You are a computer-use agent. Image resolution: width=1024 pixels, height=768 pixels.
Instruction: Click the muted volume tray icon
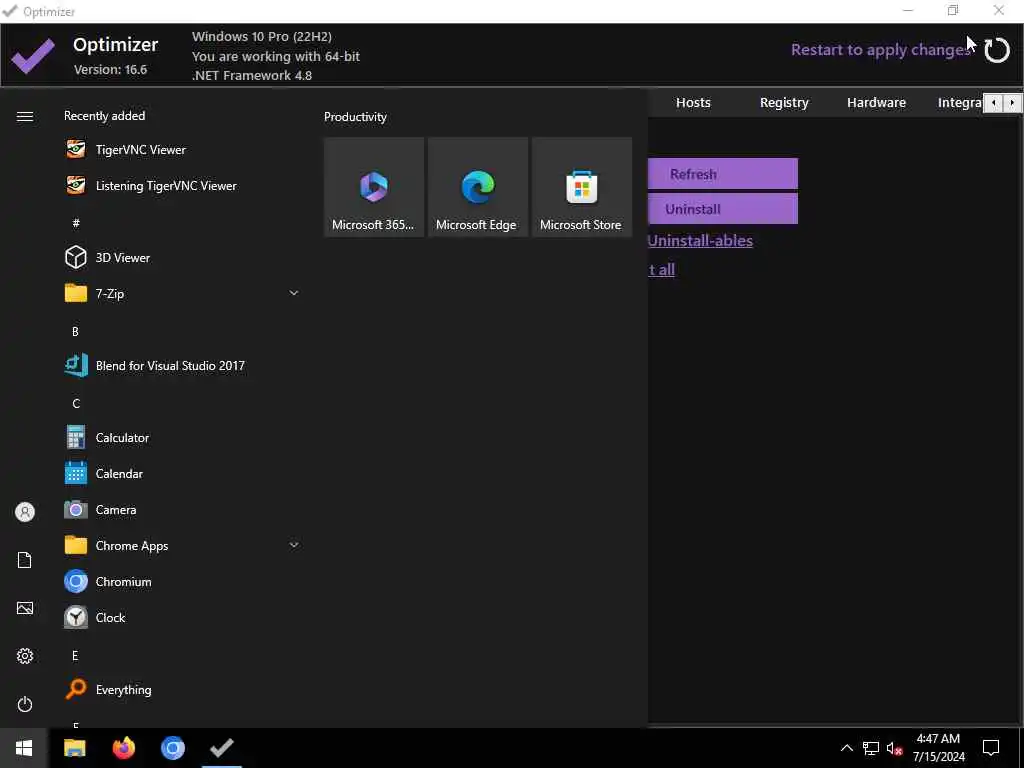coord(894,748)
